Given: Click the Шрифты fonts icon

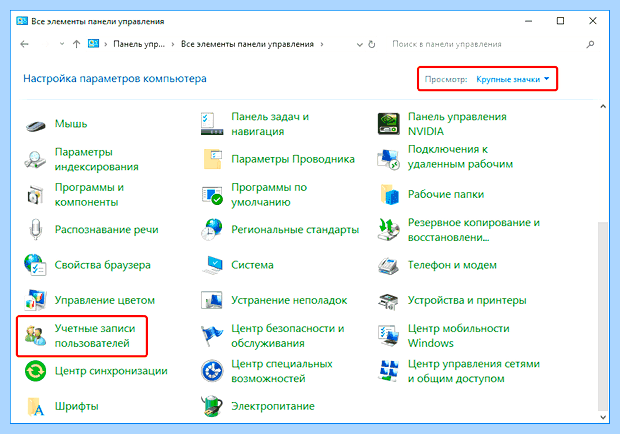Looking at the screenshot, I should click(36, 406).
